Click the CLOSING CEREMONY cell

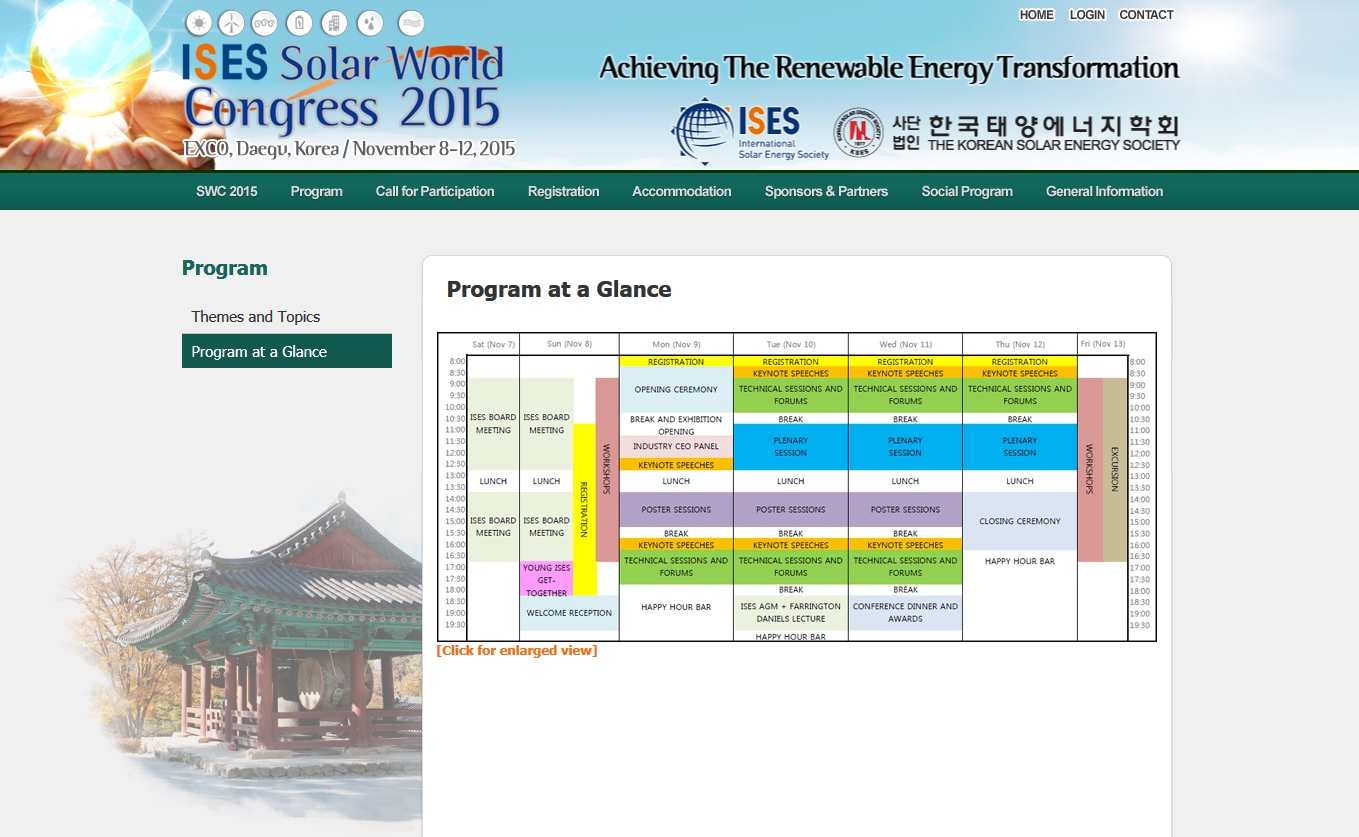[1020, 521]
